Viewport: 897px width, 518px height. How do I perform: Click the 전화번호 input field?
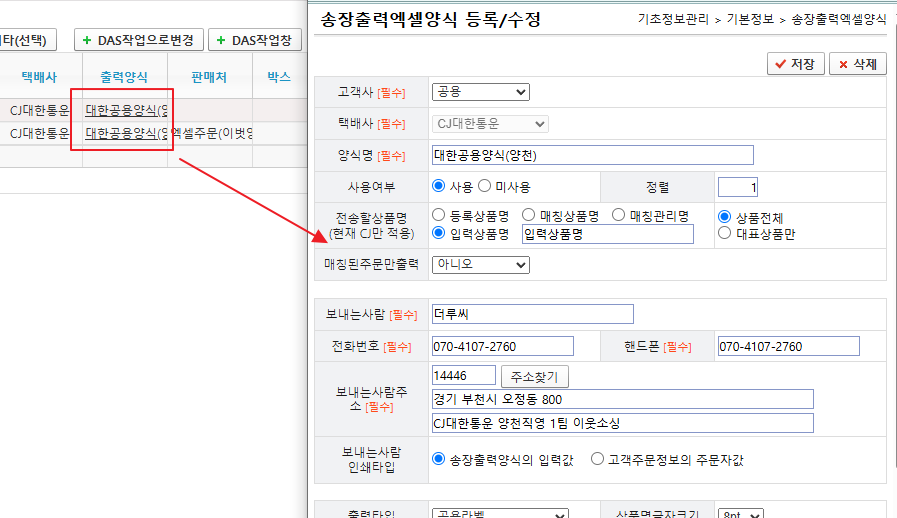(503, 346)
